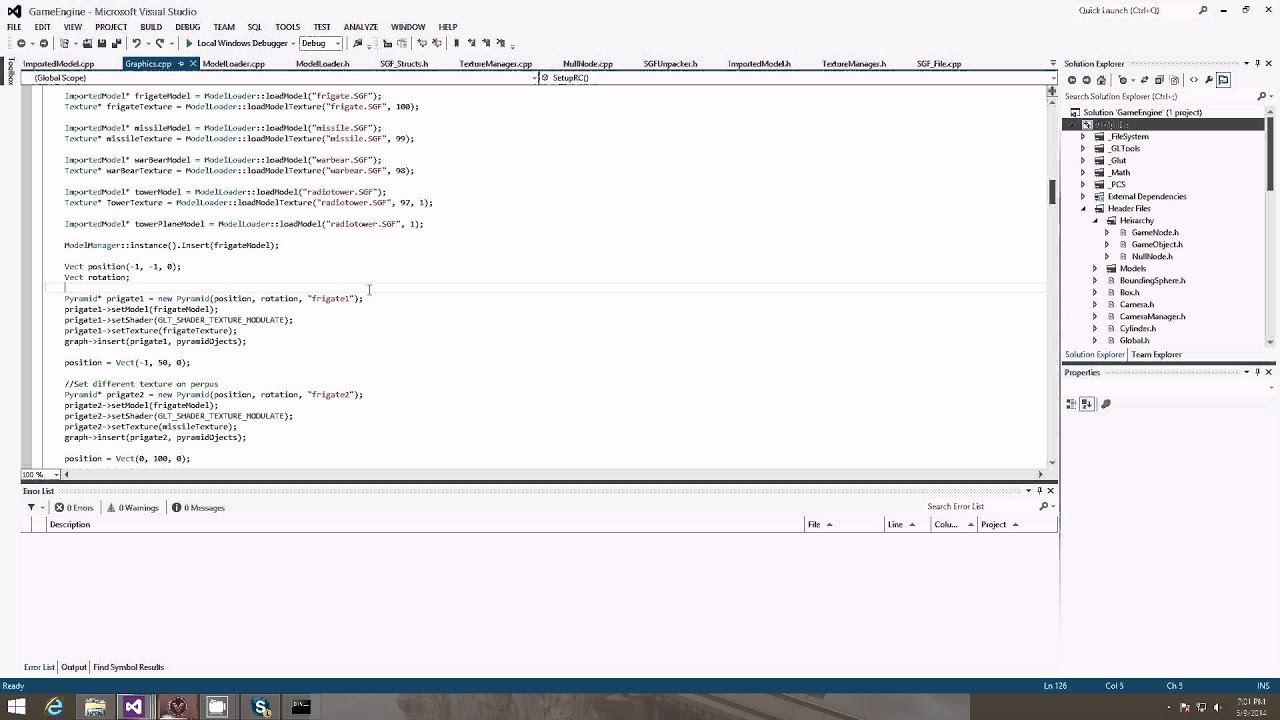Click the Redo toolbar icon
The height and width of the screenshot is (720, 1280).
point(160,43)
